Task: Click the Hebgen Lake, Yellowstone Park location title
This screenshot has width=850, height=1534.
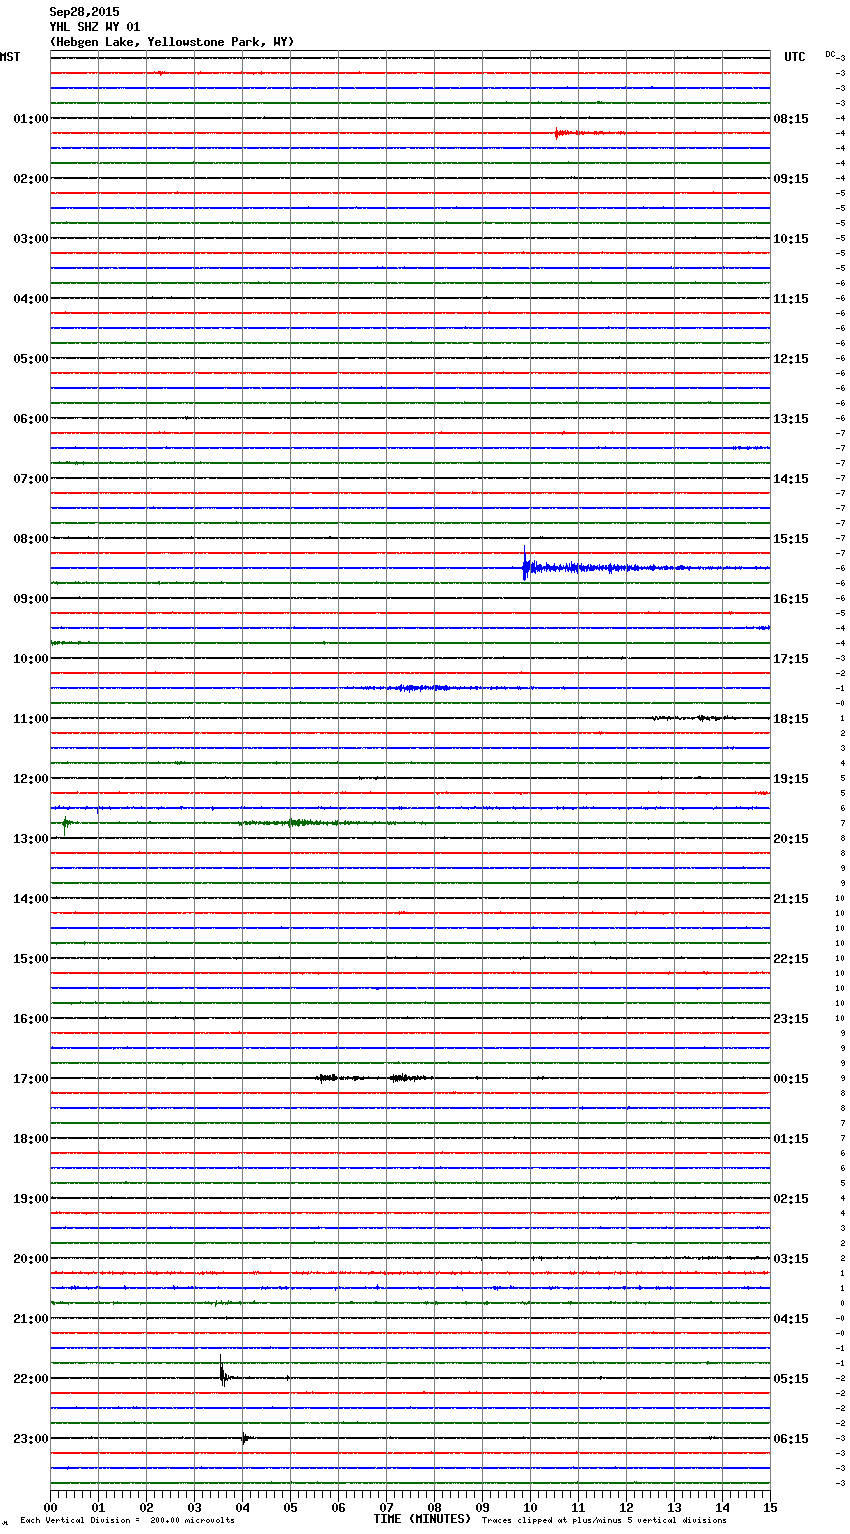Action: point(172,42)
